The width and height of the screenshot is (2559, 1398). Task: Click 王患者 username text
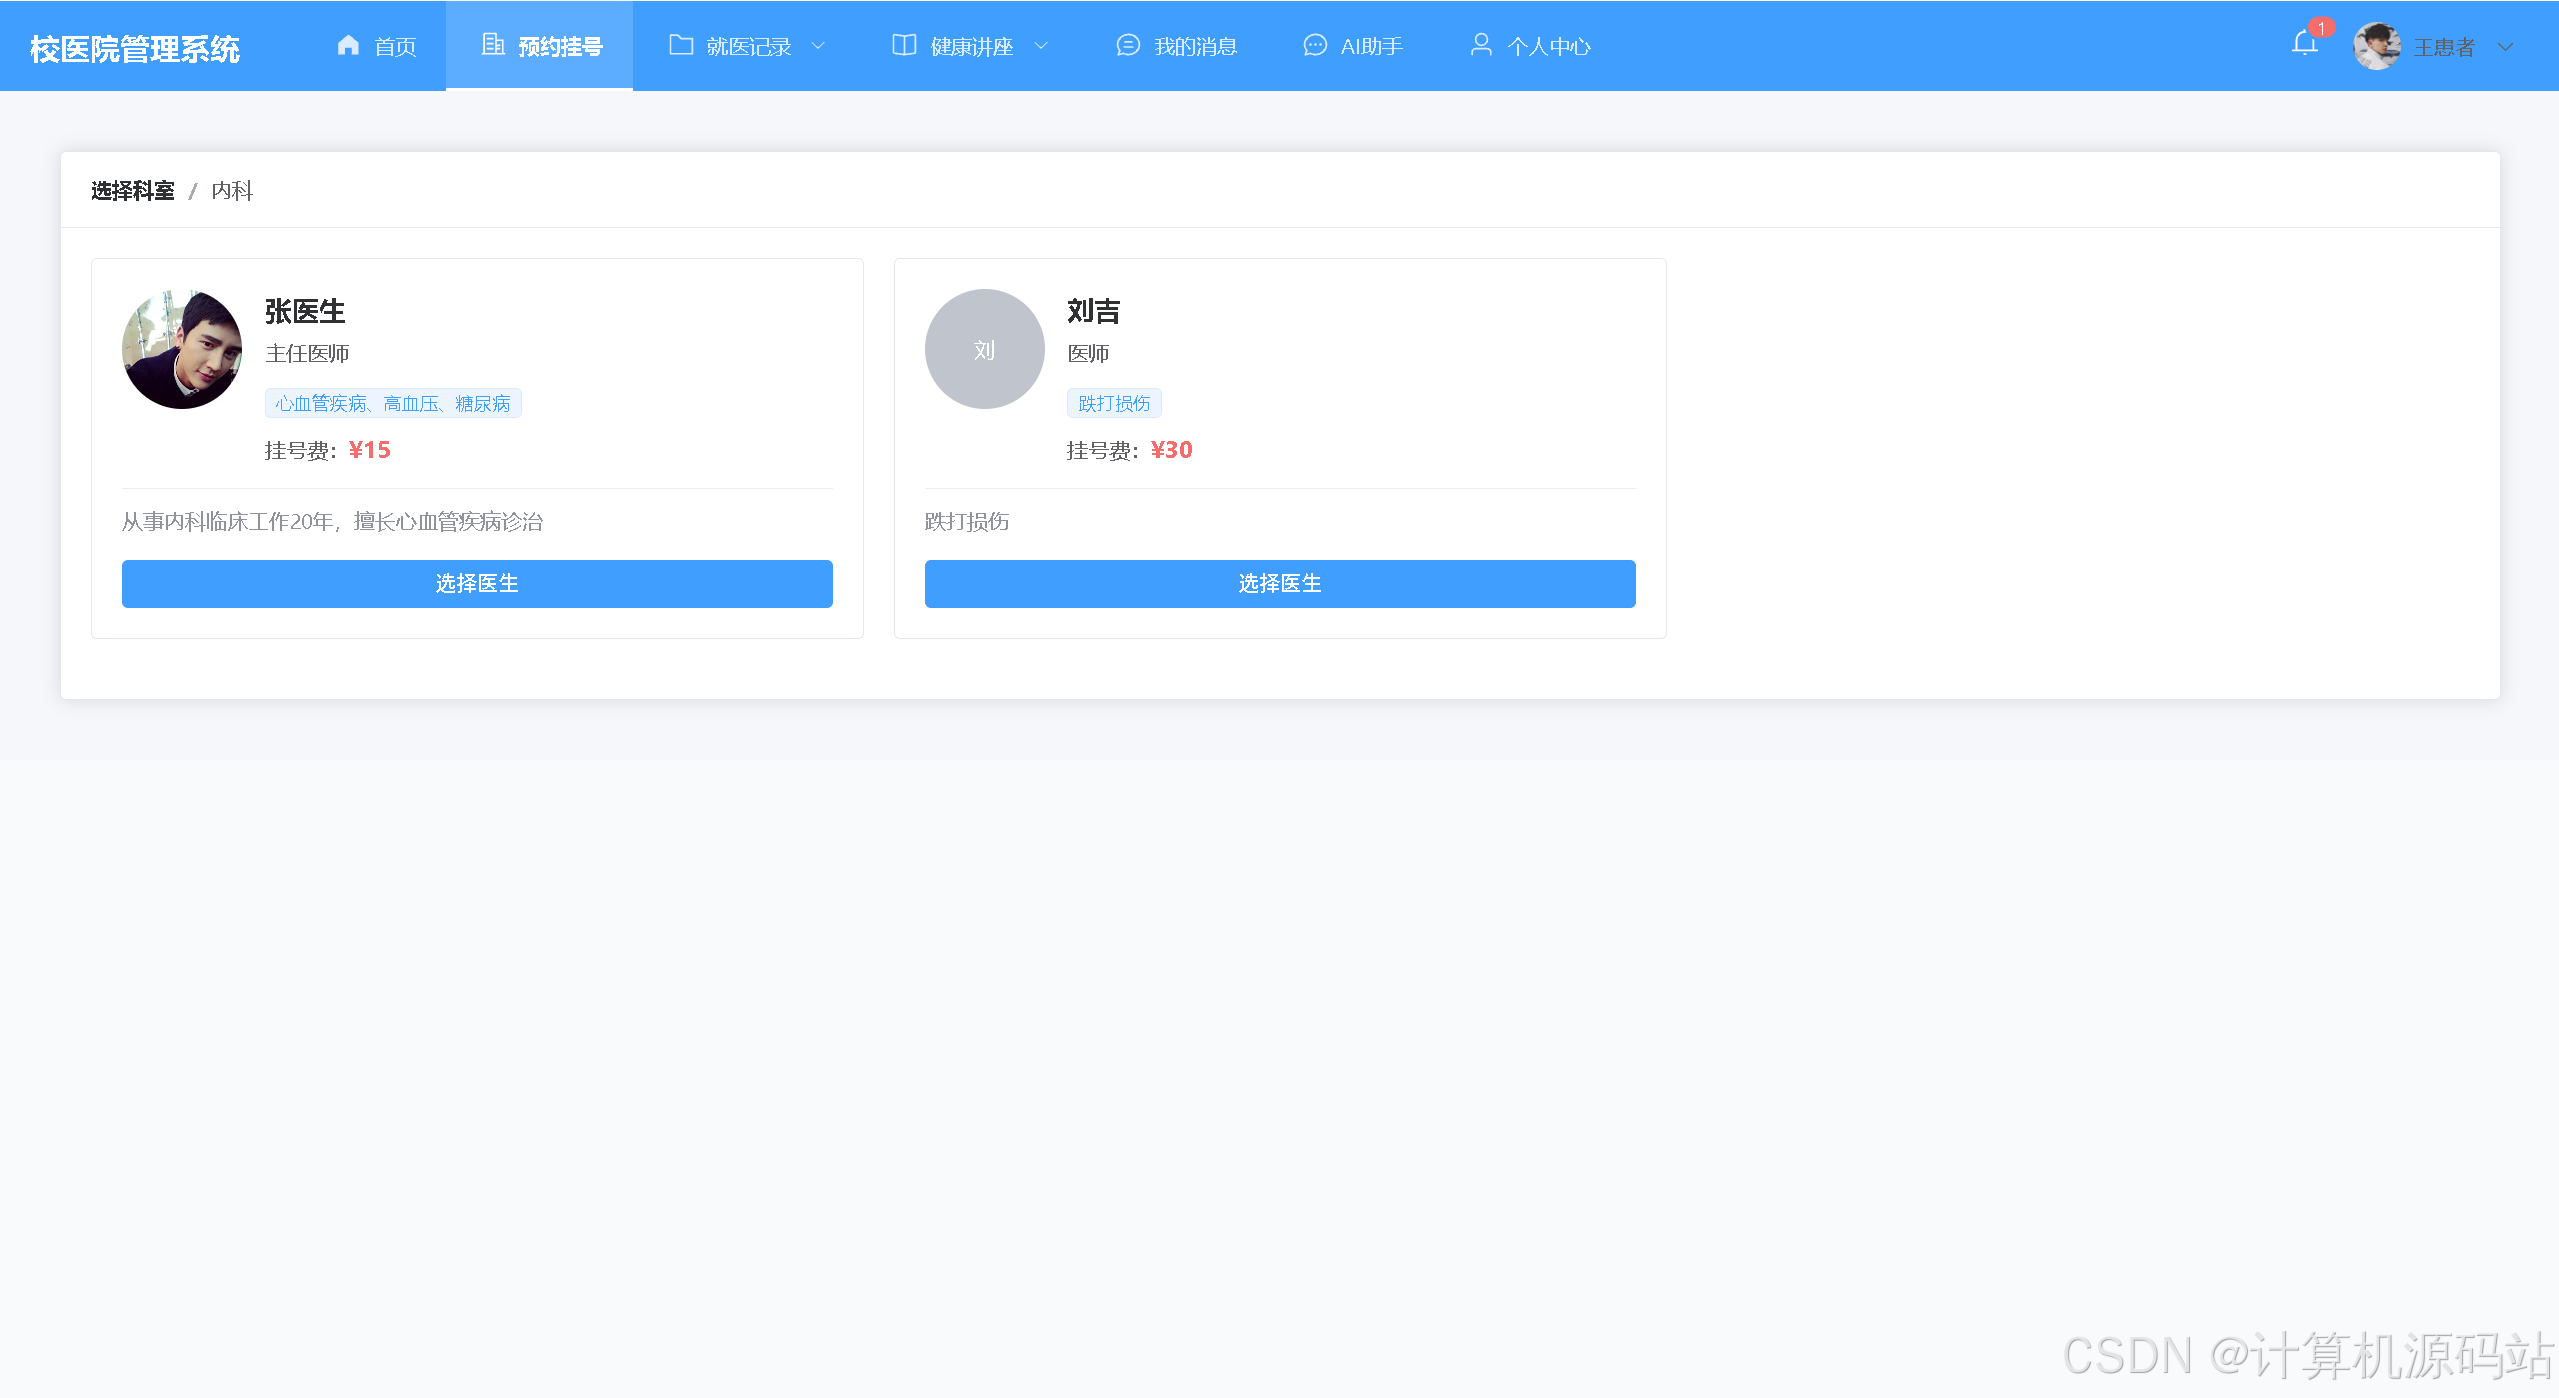[2444, 47]
